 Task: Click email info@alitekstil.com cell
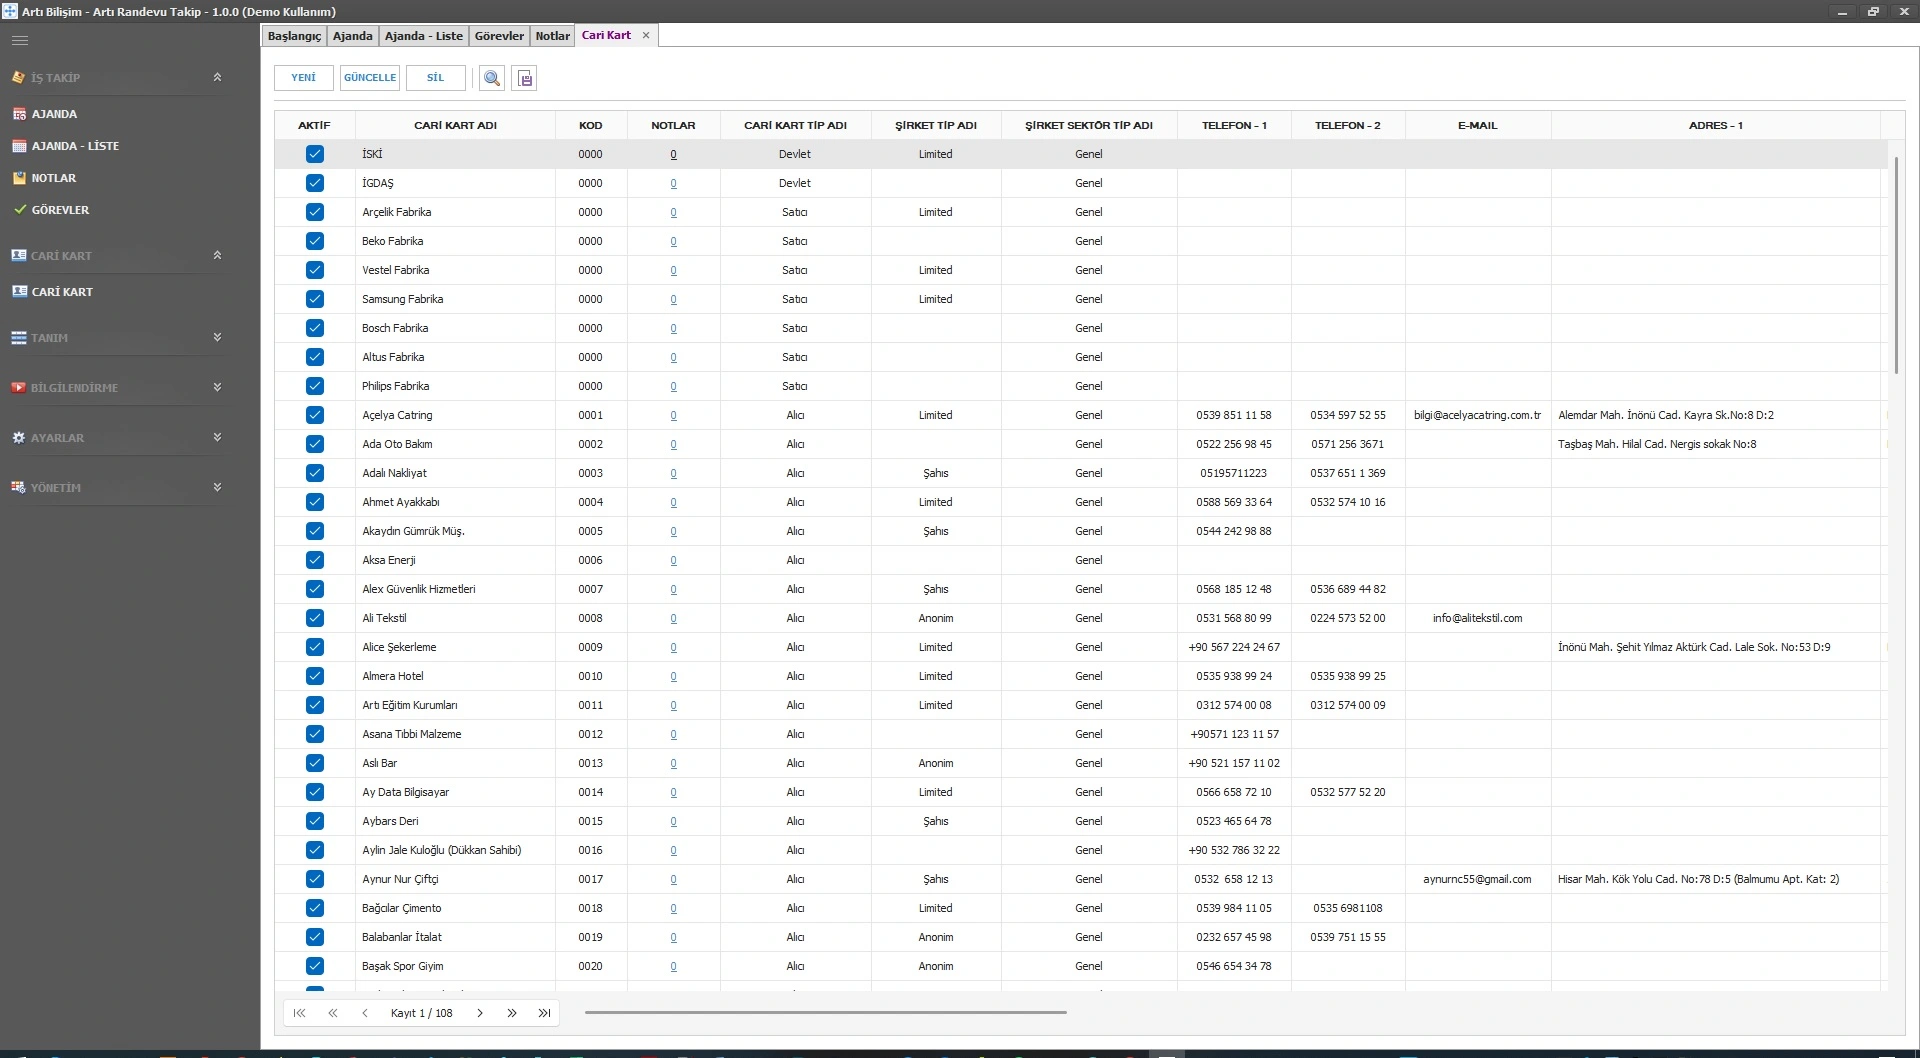tap(1477, 618)
